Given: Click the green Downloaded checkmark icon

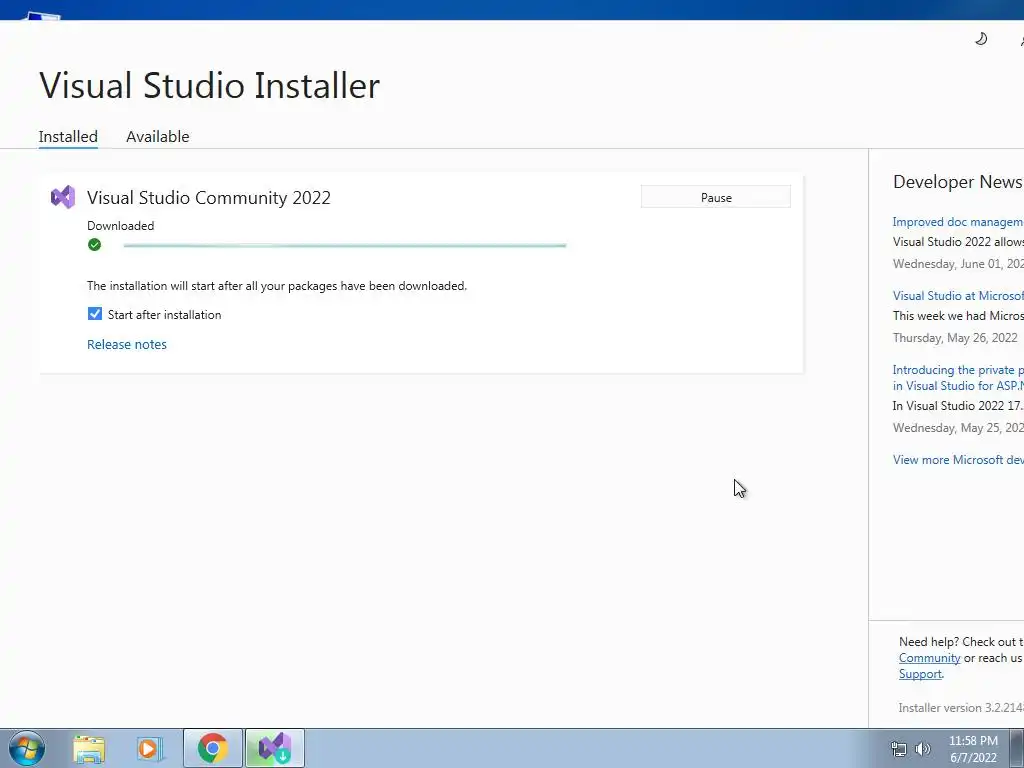Looking at the screenshot, I should pyautogui.click(x=95, y=245).
